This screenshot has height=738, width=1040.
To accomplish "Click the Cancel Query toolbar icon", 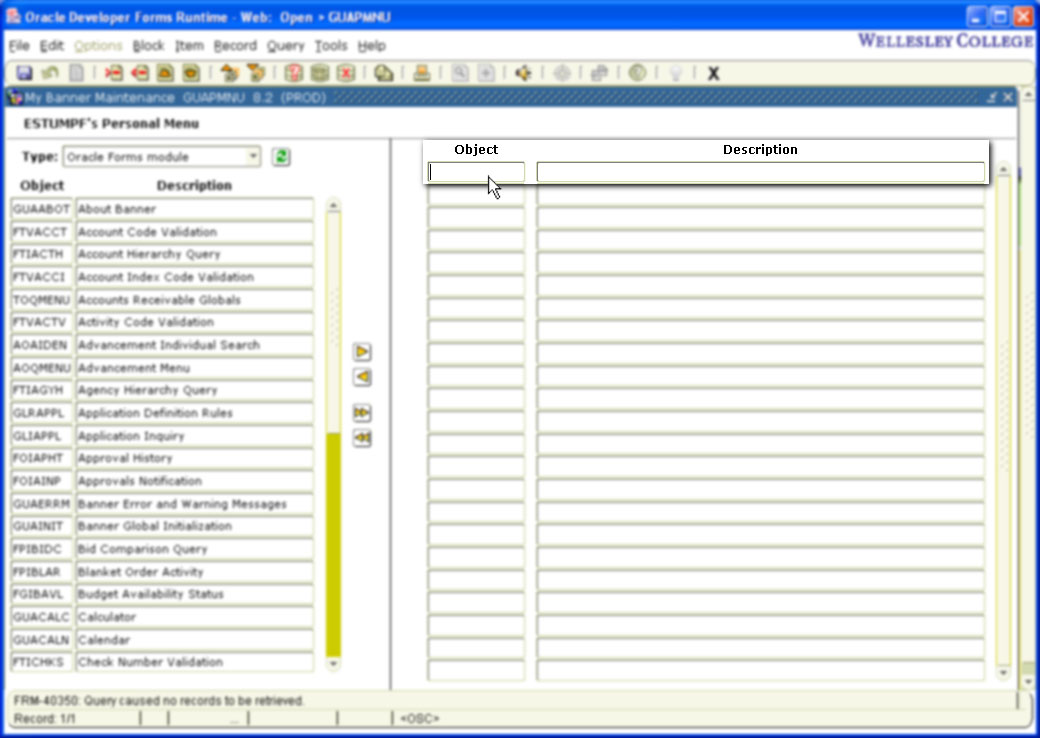I will click(x=346, y=73).
